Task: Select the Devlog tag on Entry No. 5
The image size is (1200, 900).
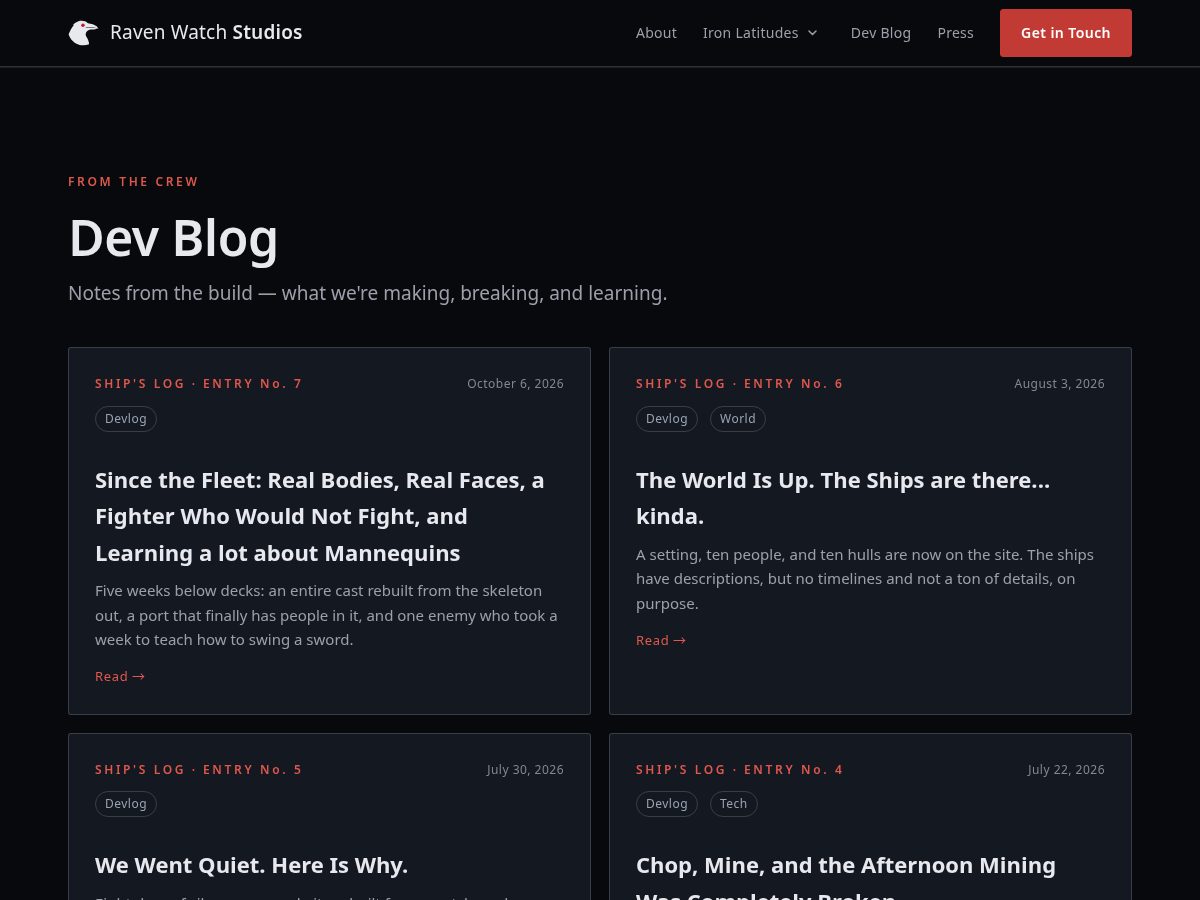Action: (x=126, y=804)
